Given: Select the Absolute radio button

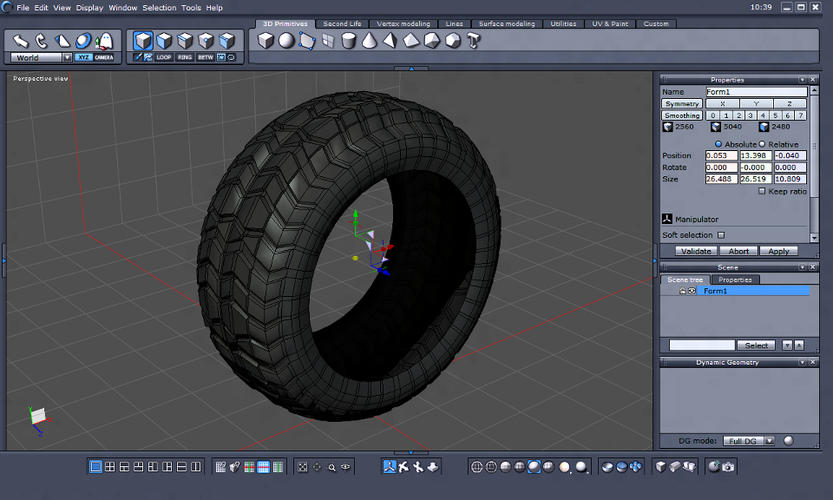Looking at the screenshot, I should 718,144.
